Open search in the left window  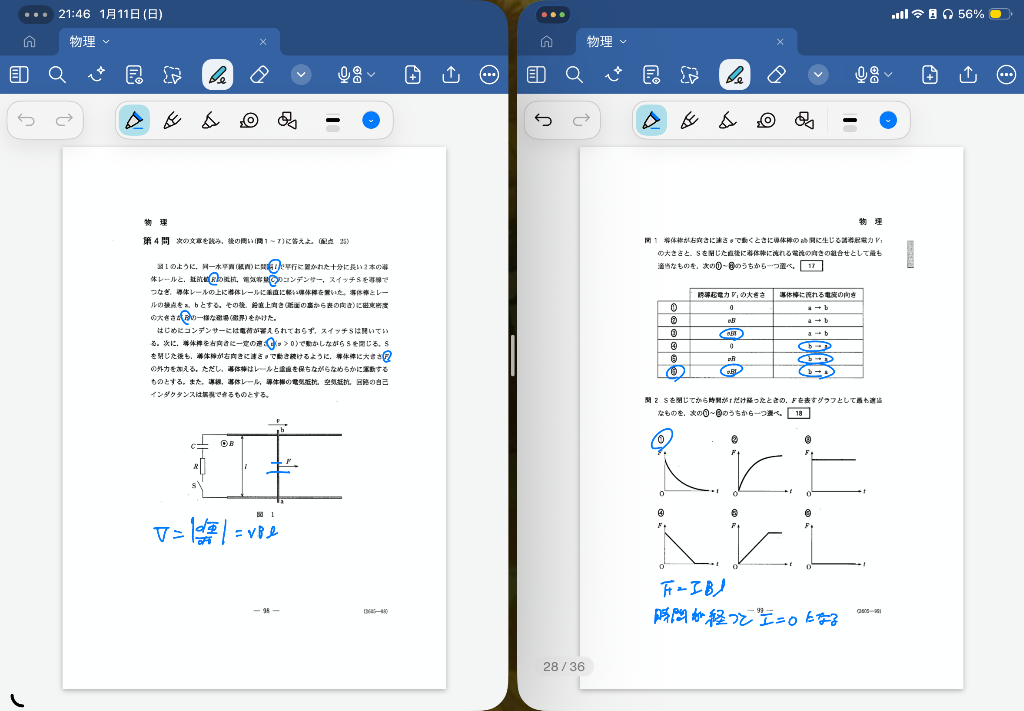click(57, 75)
